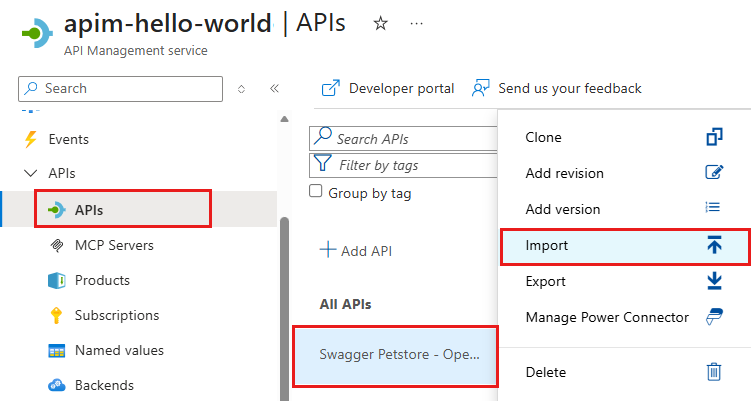
Task: Click the Add API button label
Action: click(366, 251)
